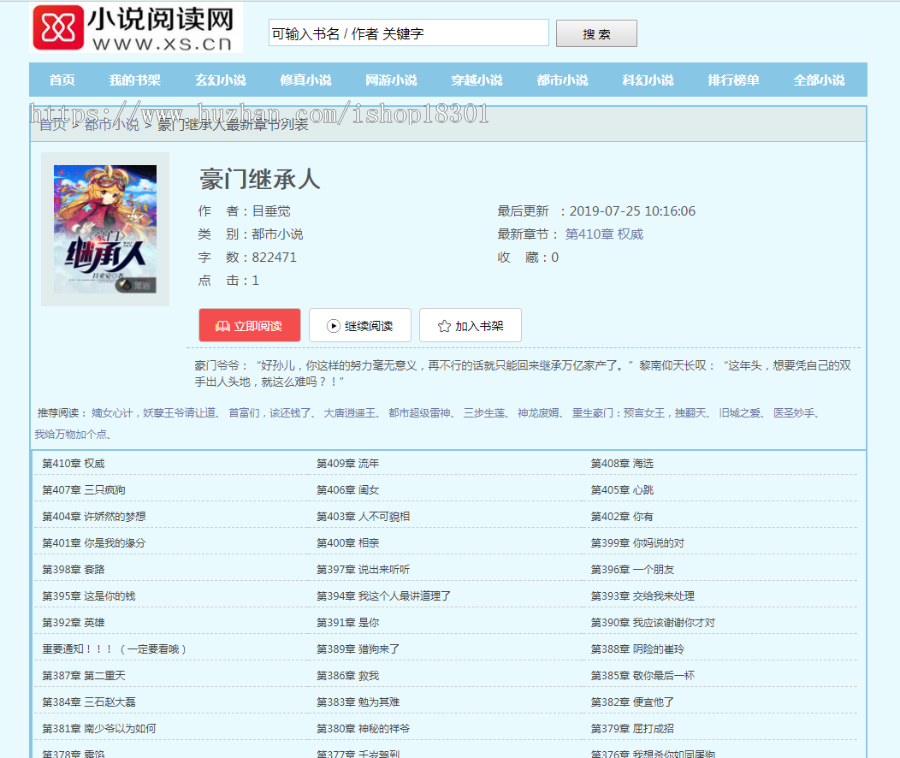Select 全部小说 from the navigation bar
The image size is (900, 758).
click(819, 80)
